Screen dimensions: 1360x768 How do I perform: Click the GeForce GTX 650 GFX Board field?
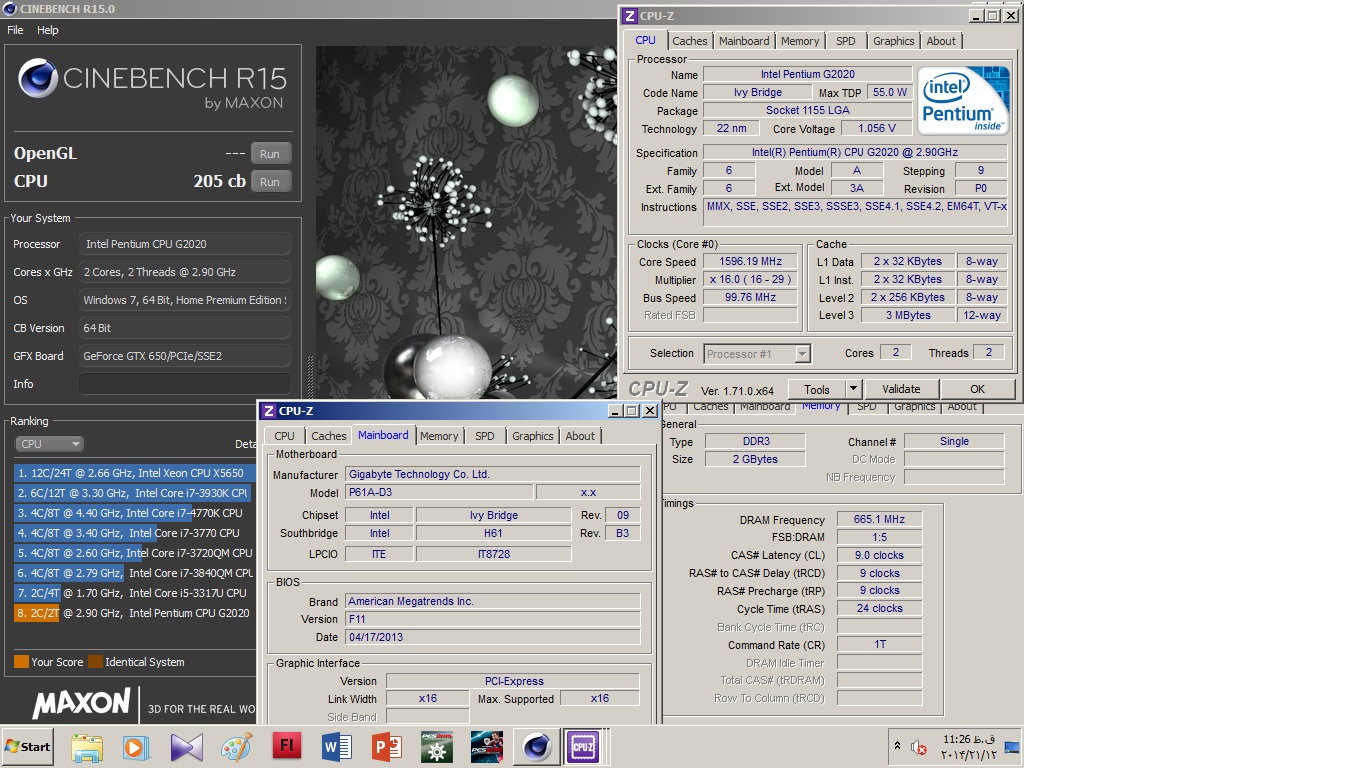pos(185,356)
